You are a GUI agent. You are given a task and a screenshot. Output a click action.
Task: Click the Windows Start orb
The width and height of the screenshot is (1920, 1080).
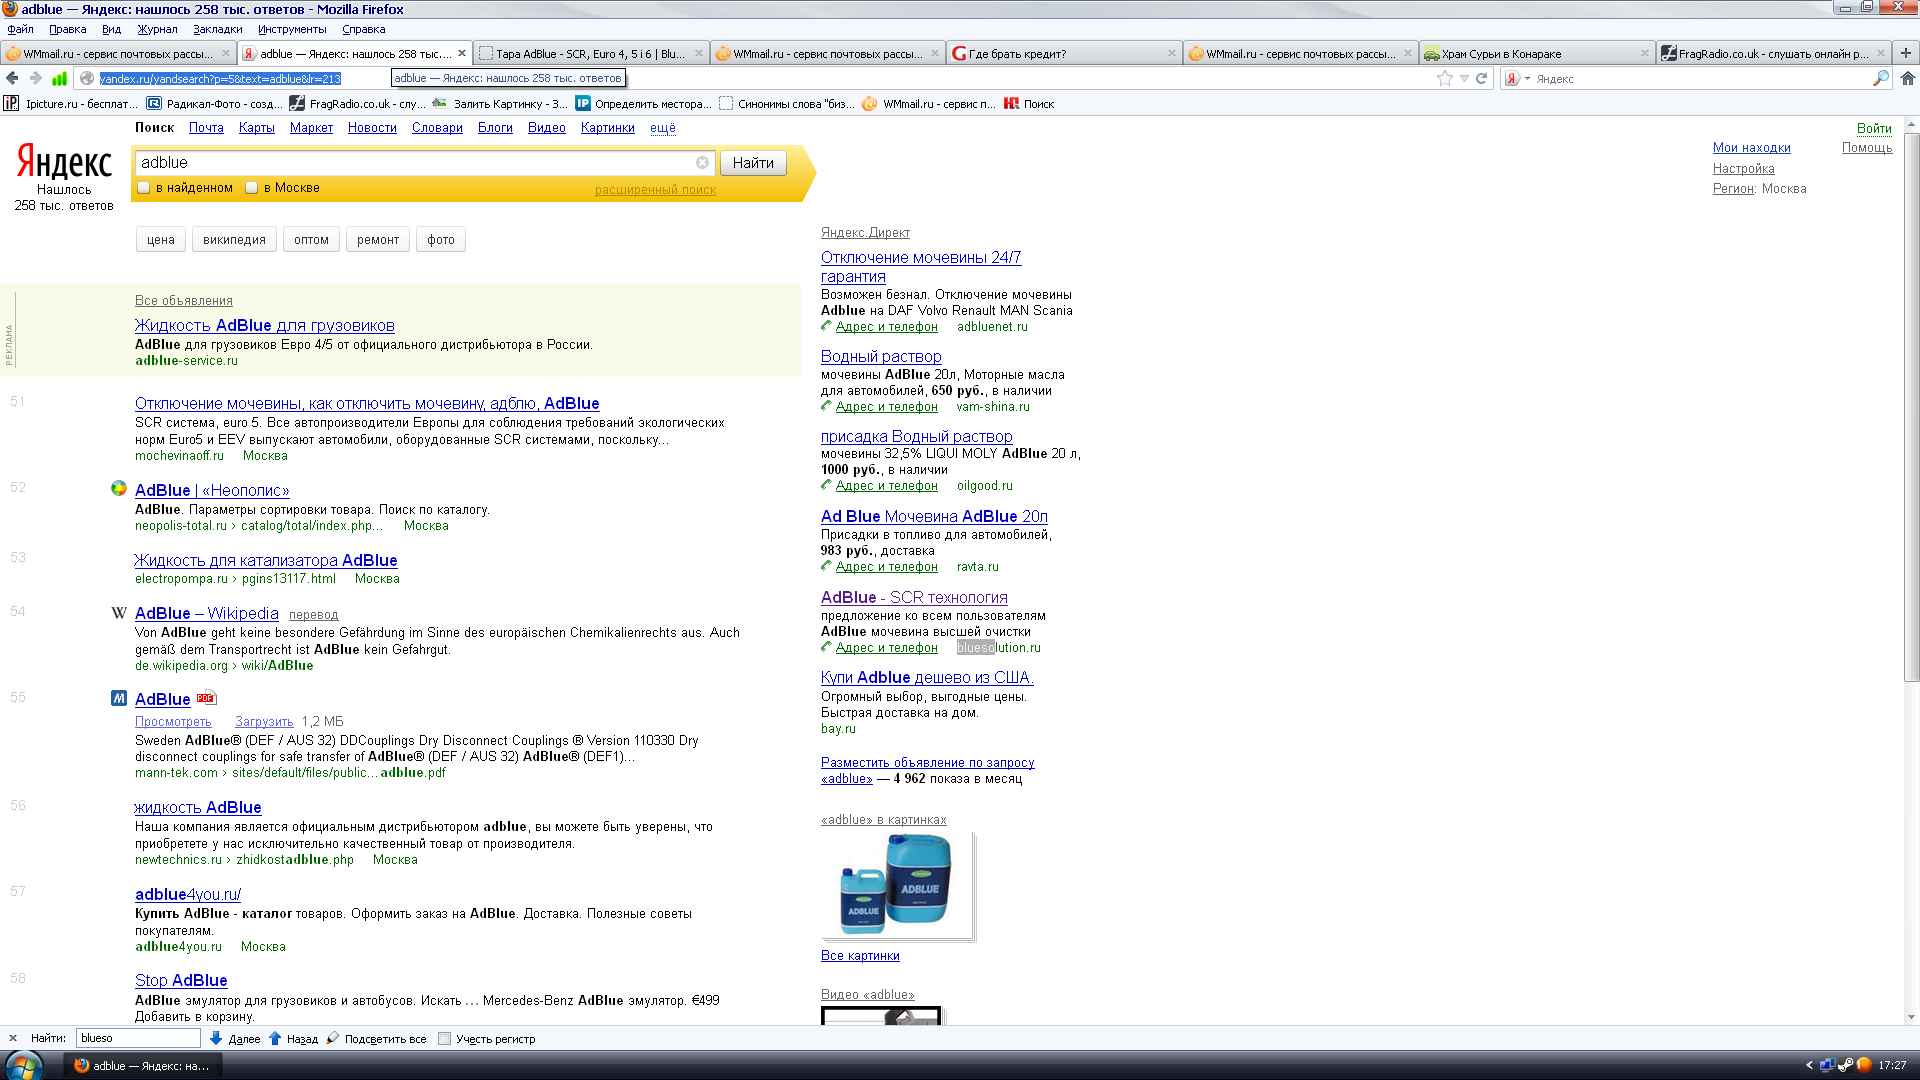(x=23, y=1065)
